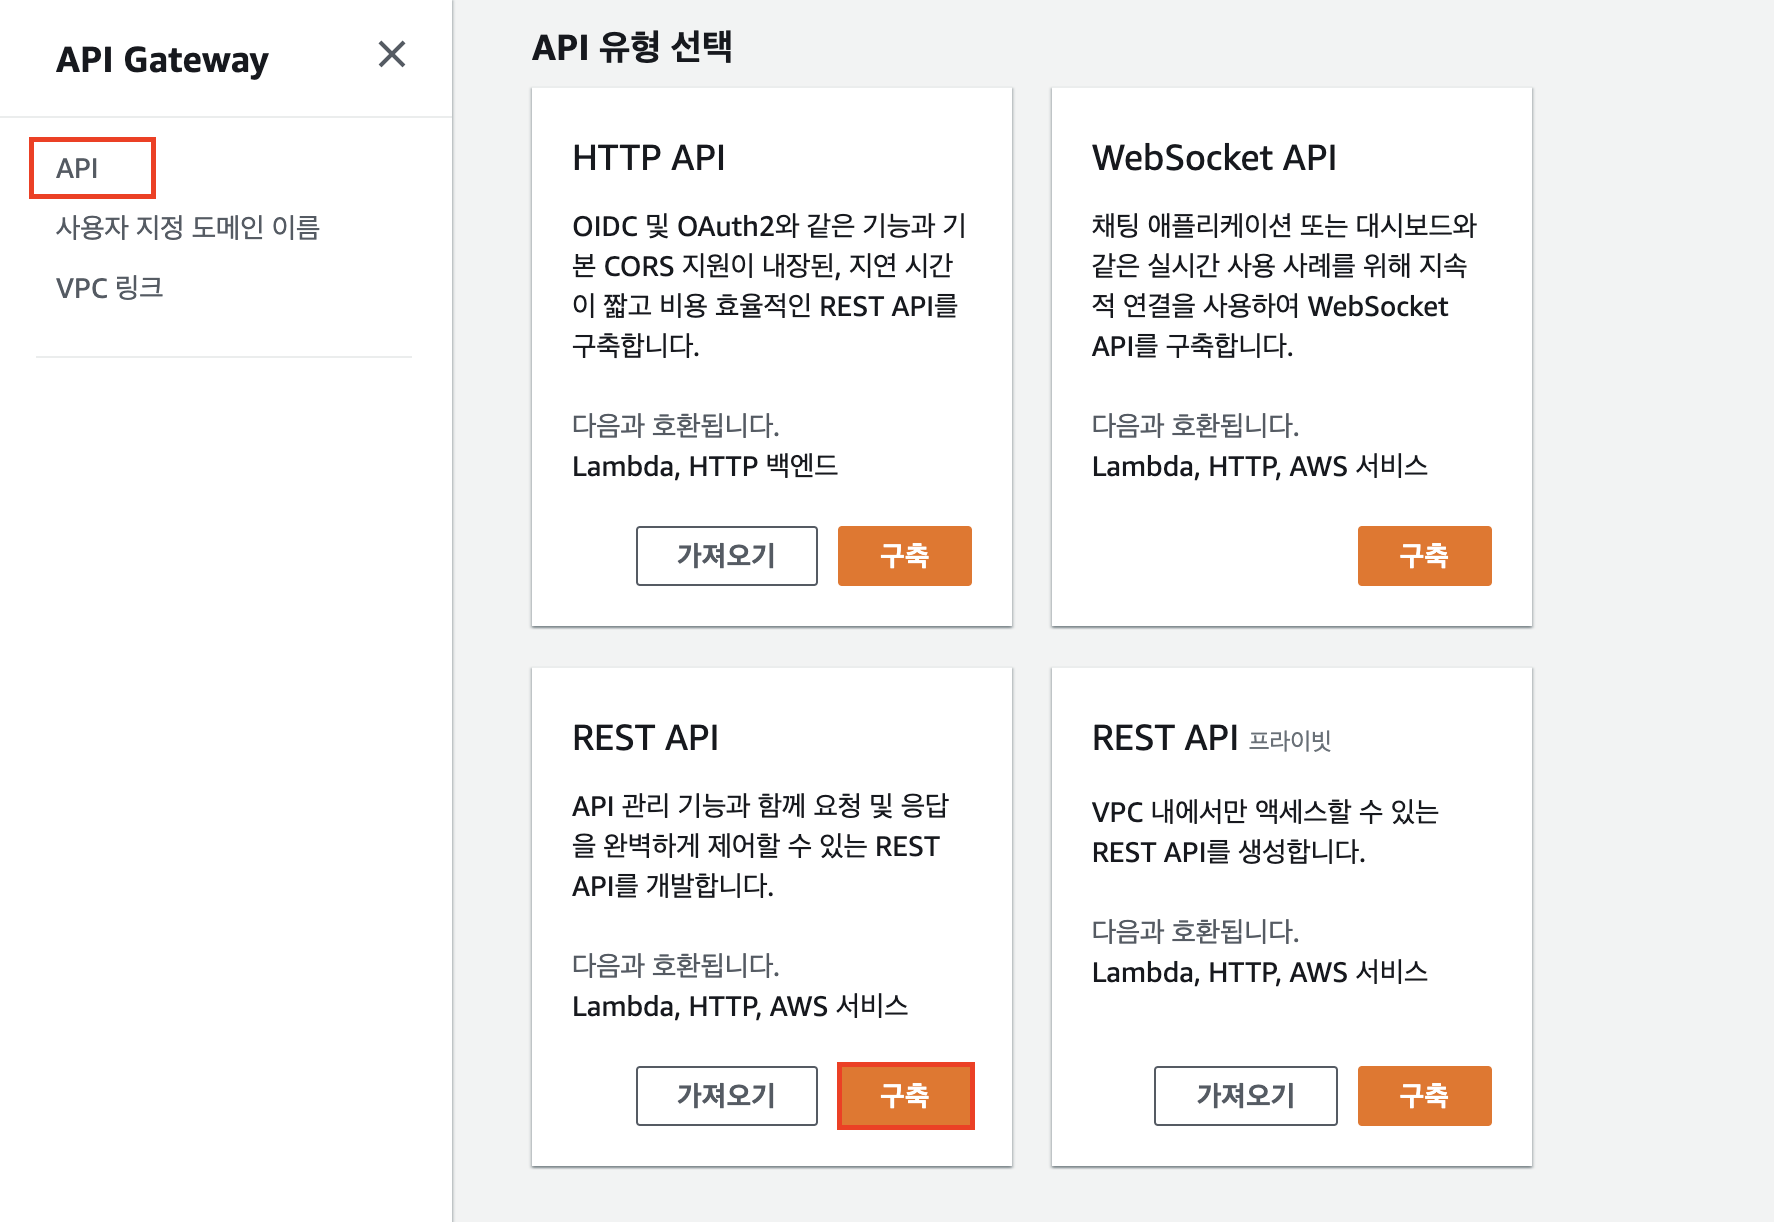The image size is (1774, 1222).
Task: Click the API 유형 선택 heading
Action: pos(632,47)
